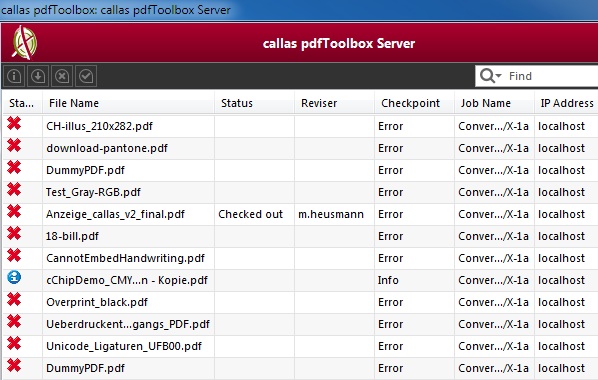Viewport: 598px width, 380px height.
Task: Click error icon for Unicode_Ligaturen_UFB00.pdf
Action: [14, 343]
